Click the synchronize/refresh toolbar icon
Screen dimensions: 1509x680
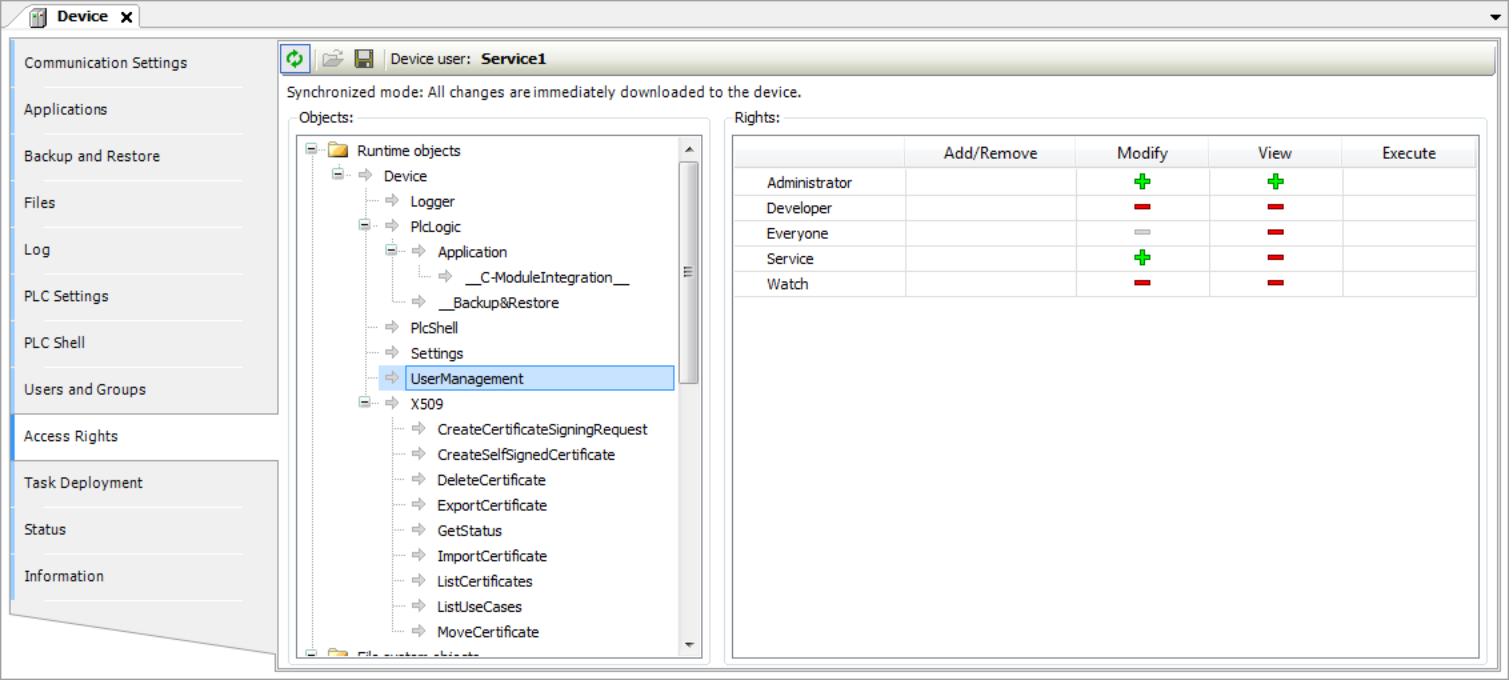pos(295,58)
